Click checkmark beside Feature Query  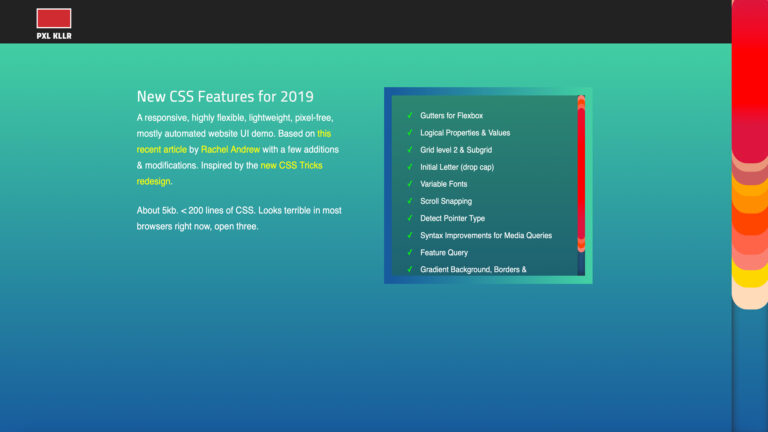pos(410,252)
